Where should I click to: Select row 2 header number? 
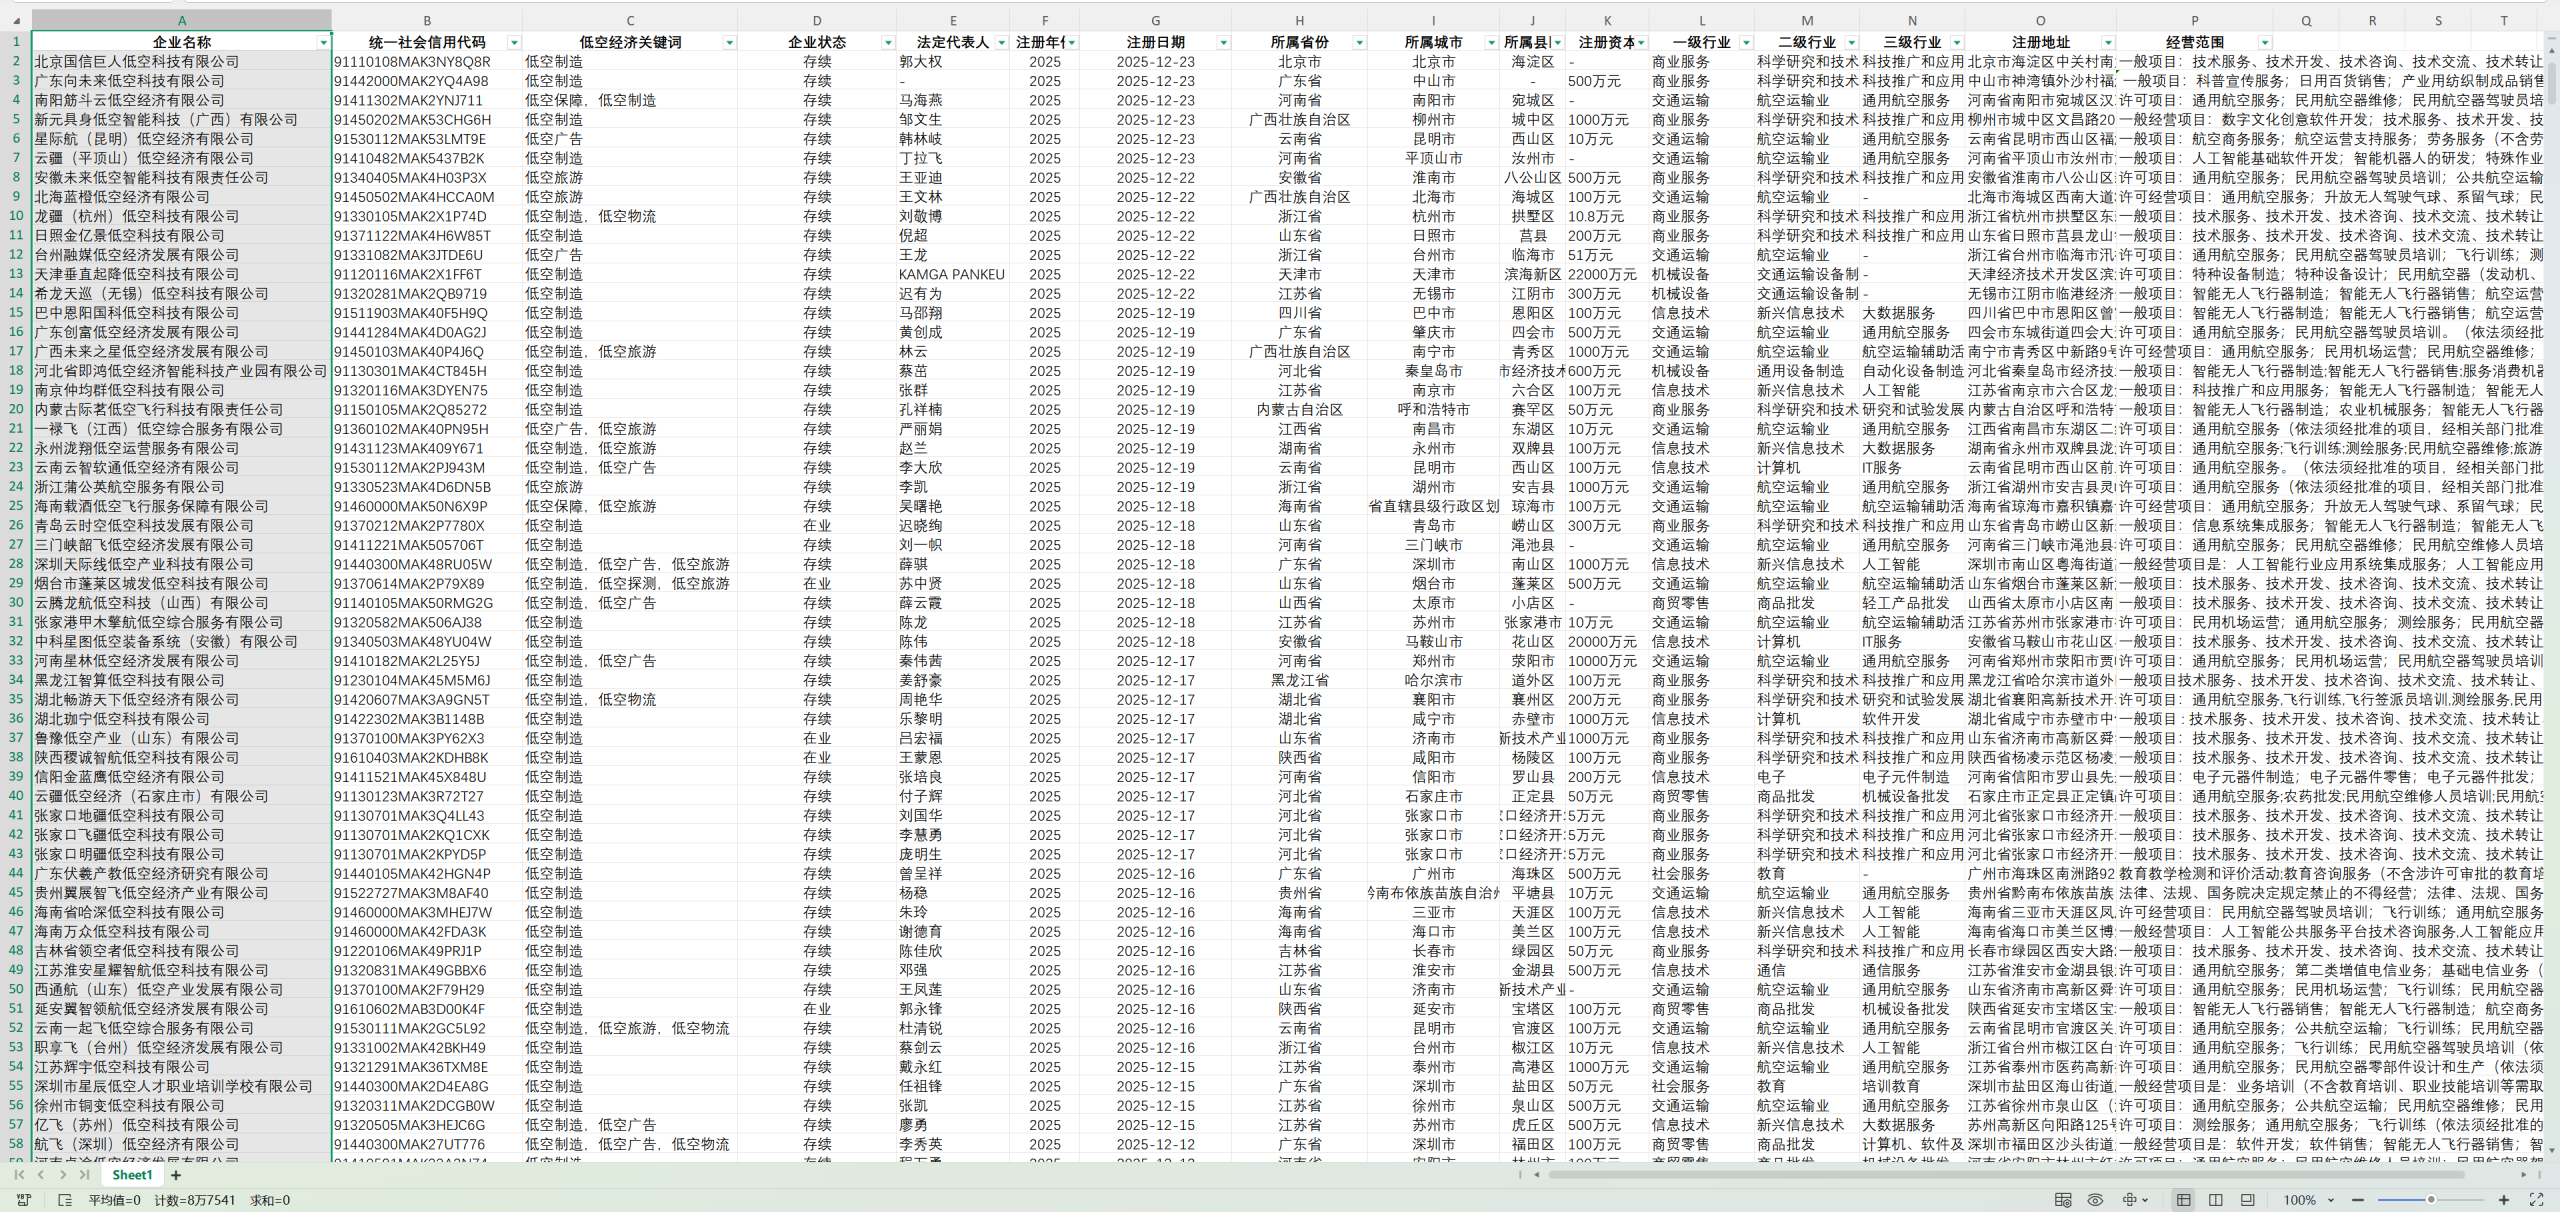[16, 61]
